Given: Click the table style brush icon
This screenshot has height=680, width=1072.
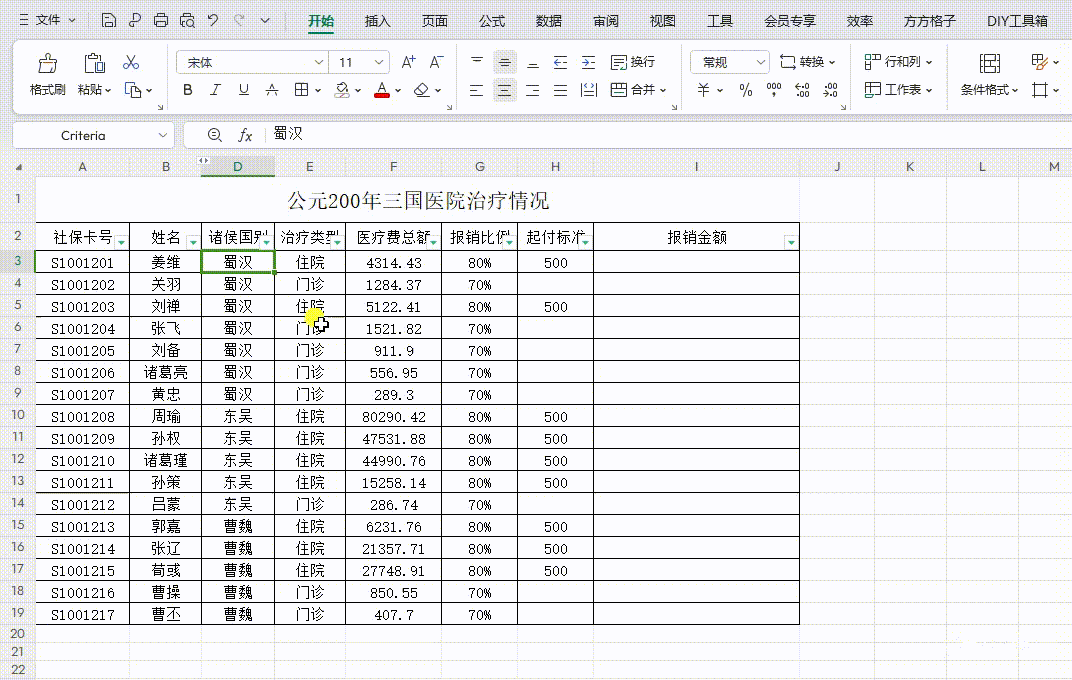Looking at the screenshot, I should coord(1039,62).
